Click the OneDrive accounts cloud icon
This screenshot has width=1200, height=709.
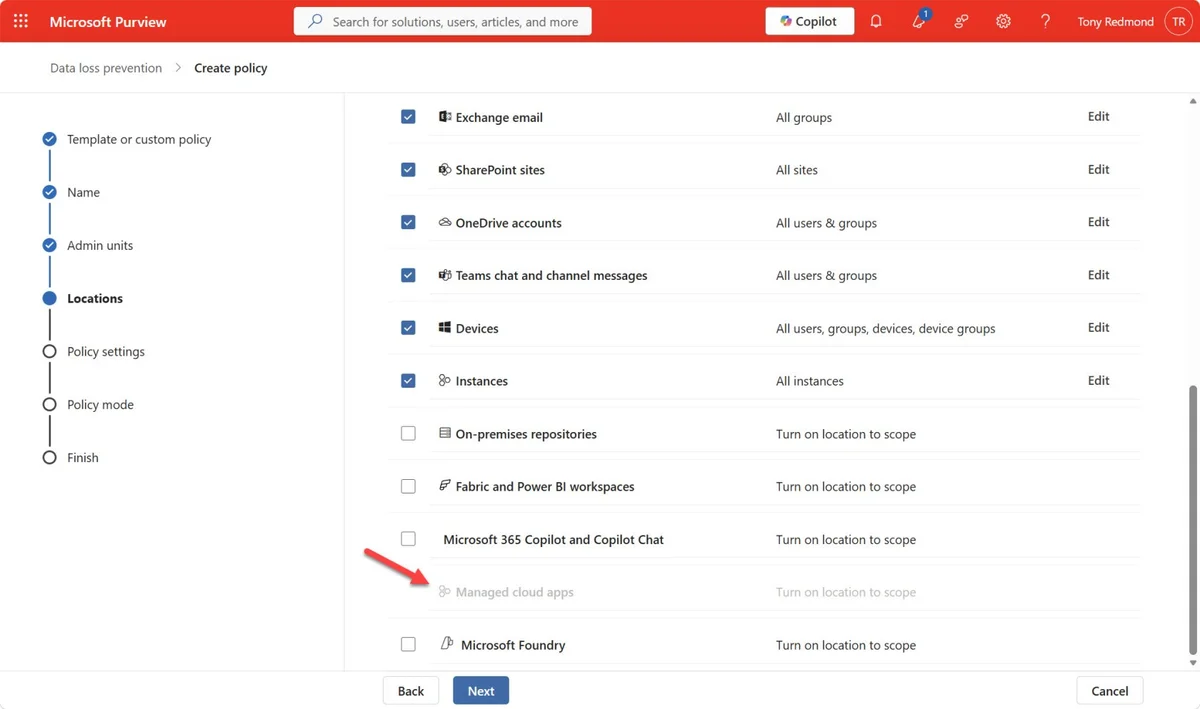[x=445, y=222]
